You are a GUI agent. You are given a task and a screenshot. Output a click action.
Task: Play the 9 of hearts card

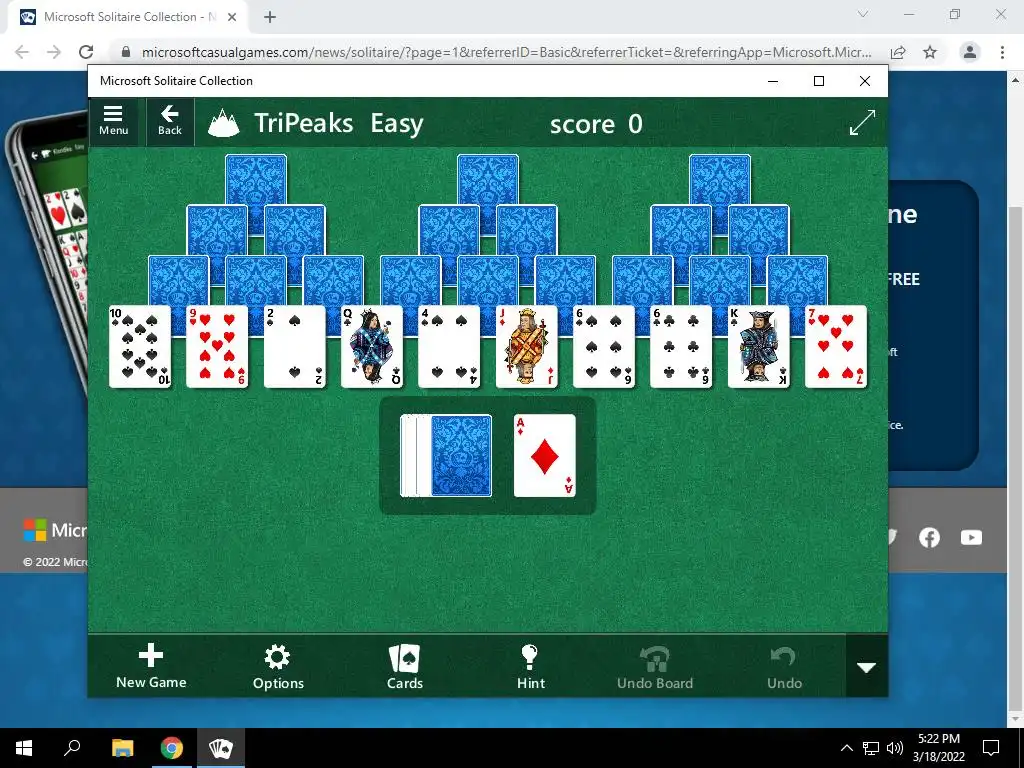tap(217, 347)
